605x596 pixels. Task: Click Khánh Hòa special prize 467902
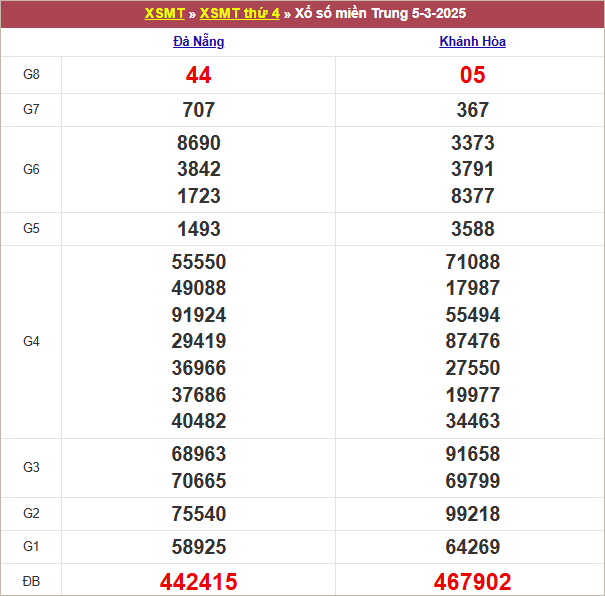point(473,582)
